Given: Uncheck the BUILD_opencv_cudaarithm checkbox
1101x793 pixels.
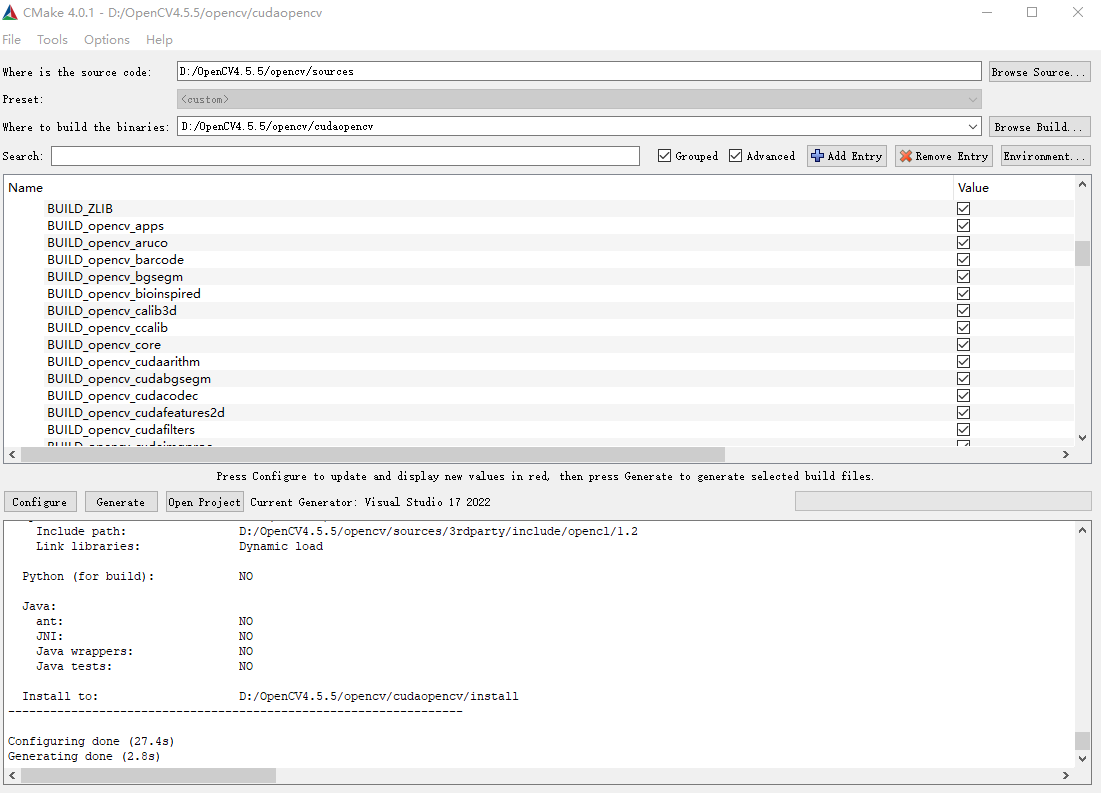Looking at the screenshot, I should click(x=963, y=362).
